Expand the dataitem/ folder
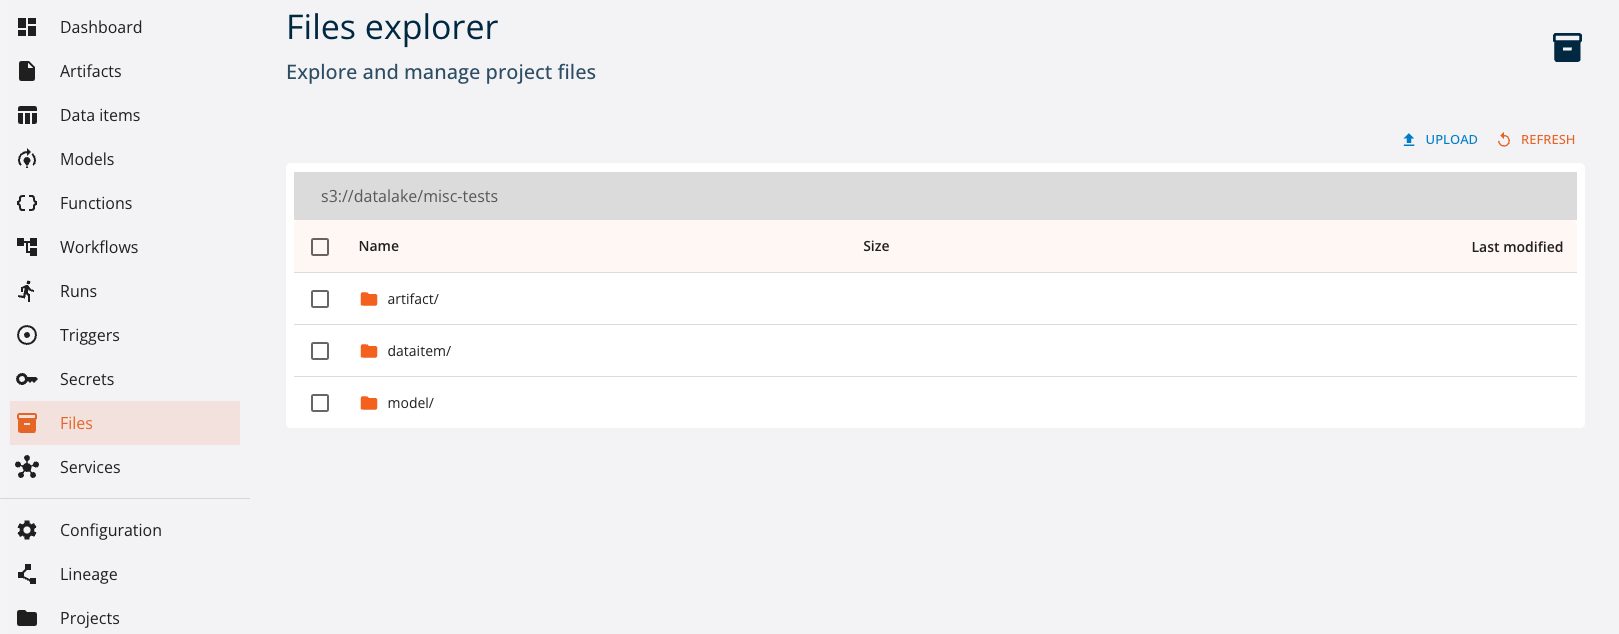Screen dimensions: 1619x634 pos(419,350)
